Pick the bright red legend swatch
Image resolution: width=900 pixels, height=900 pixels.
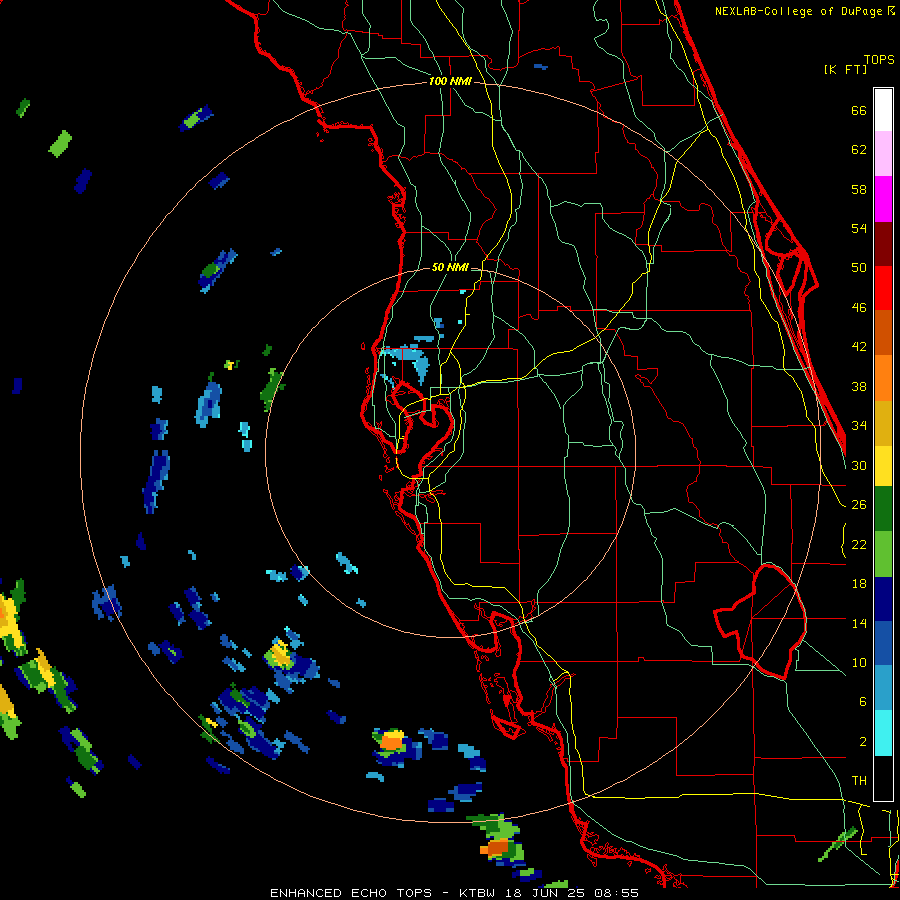[x=883, y=288]
